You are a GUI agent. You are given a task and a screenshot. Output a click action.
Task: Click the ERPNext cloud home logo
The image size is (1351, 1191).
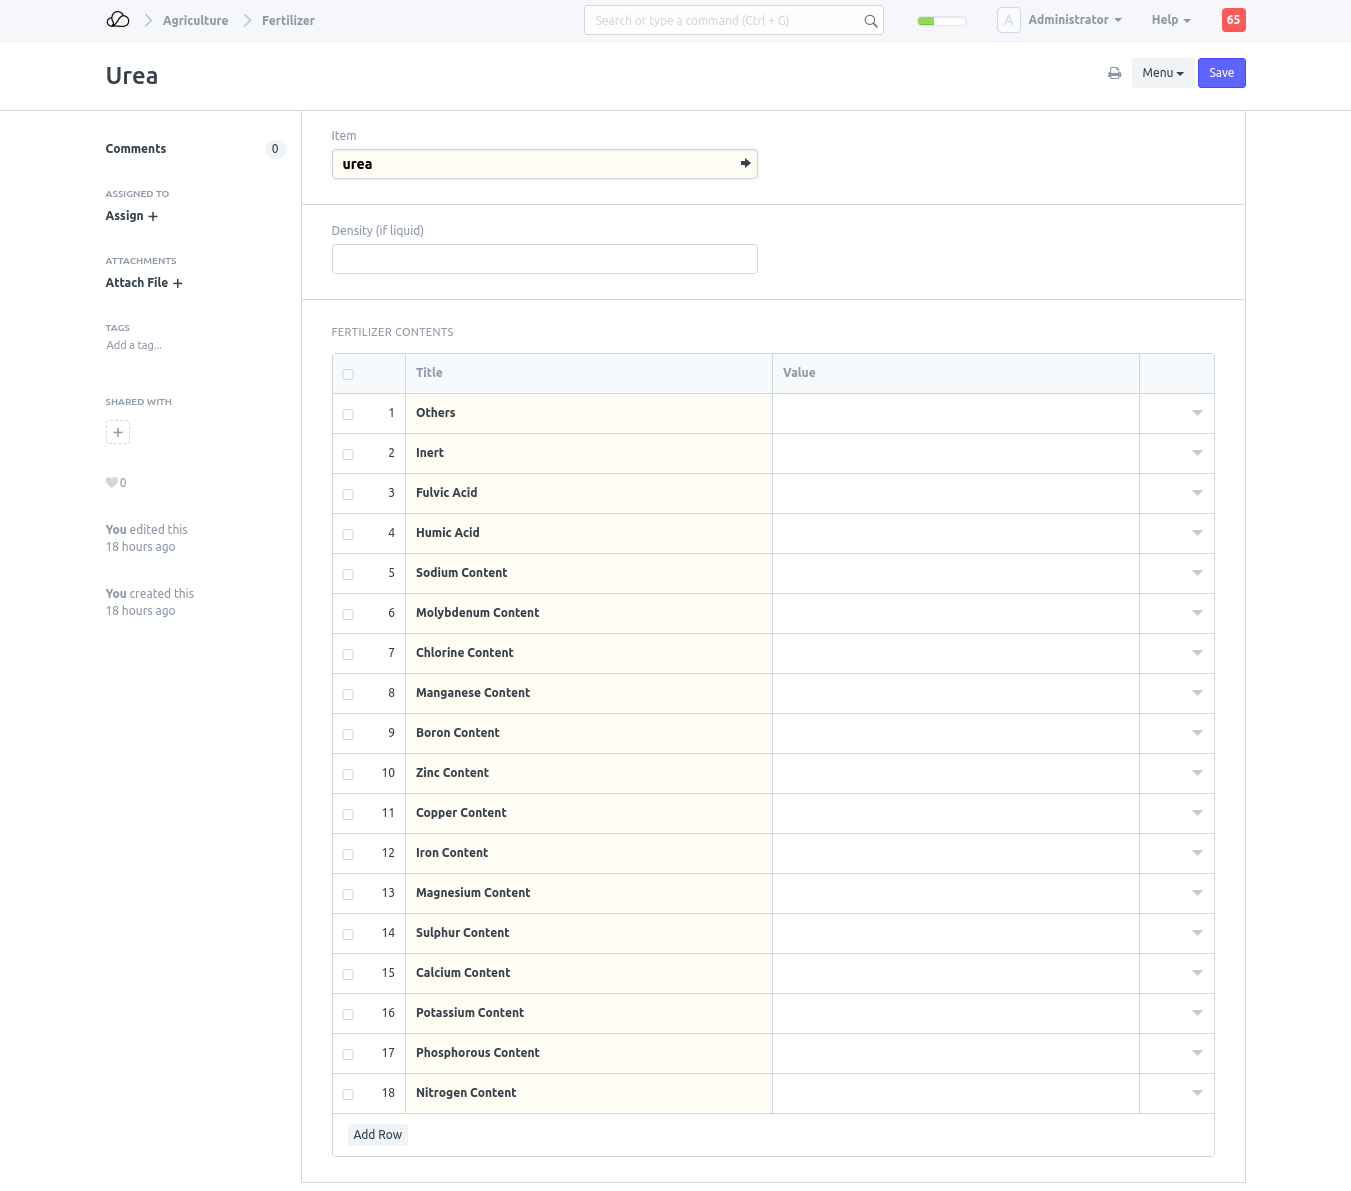pyautogui.click(x=118, y=20)
